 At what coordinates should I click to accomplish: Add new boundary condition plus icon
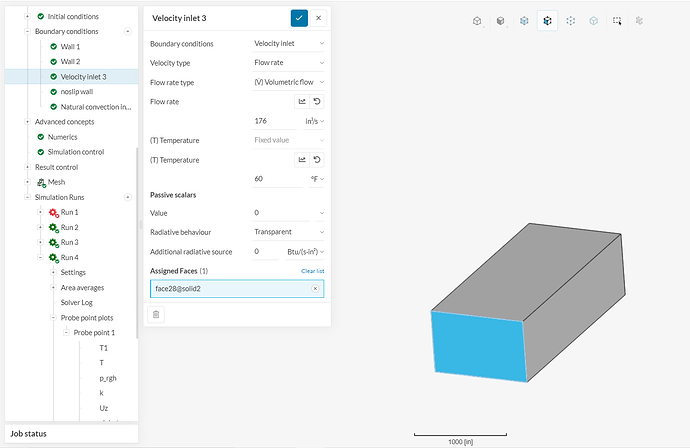coord(128,31)
